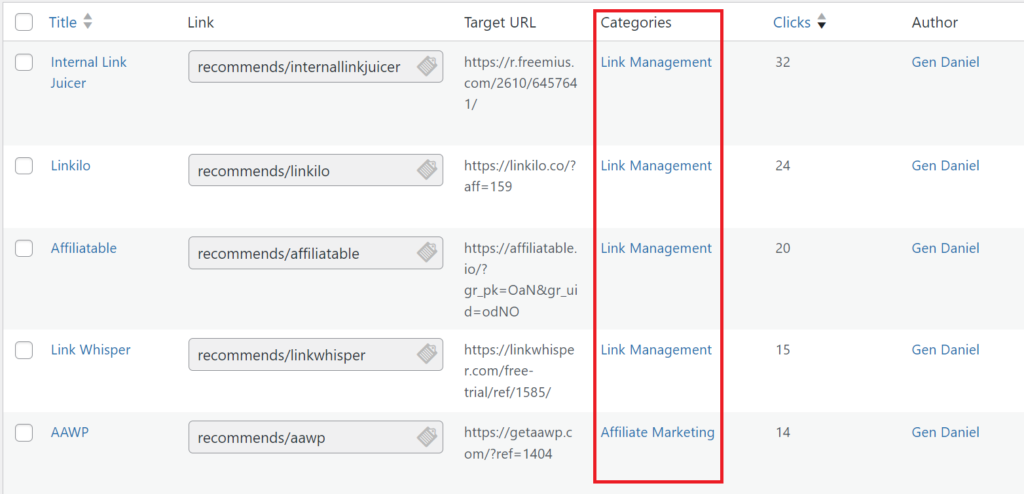Filter by Link Management in Internal Link Juicer row
The width and height of the screenshot is (1024, 494).
coord(656,62)
